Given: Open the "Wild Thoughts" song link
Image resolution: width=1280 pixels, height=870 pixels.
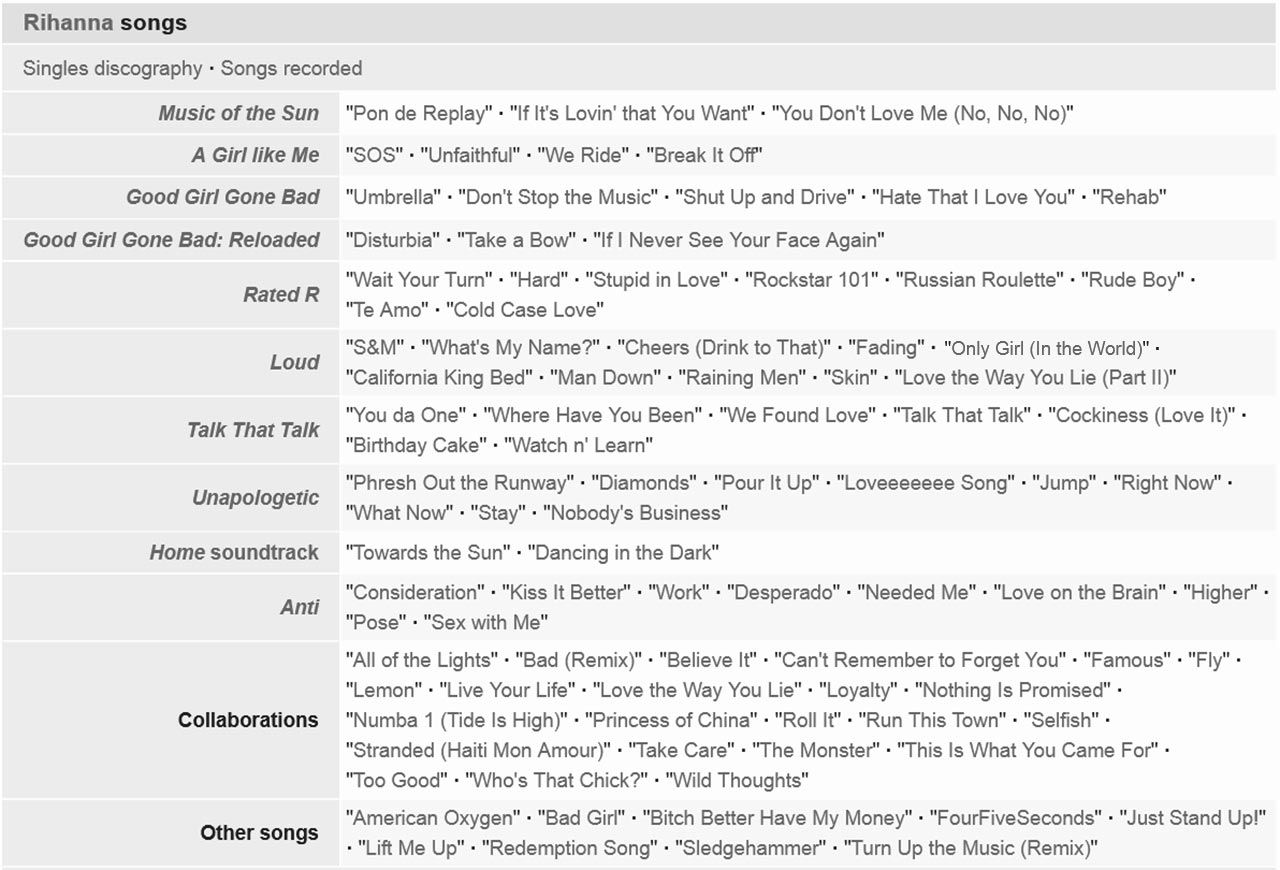Looking at the screenshot, I should pos(736,780).
